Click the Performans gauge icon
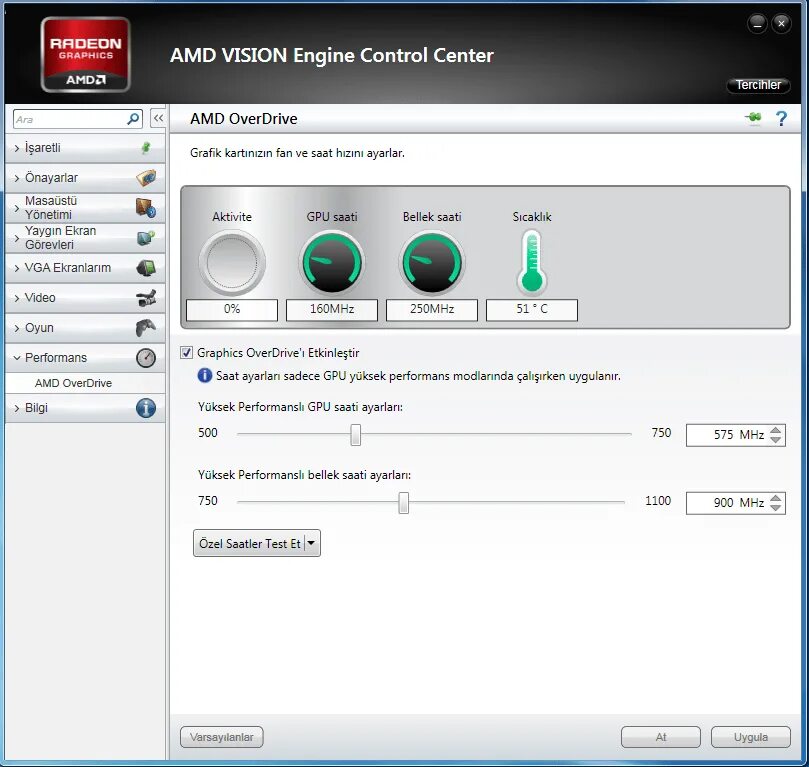 (x=146, y=357)
